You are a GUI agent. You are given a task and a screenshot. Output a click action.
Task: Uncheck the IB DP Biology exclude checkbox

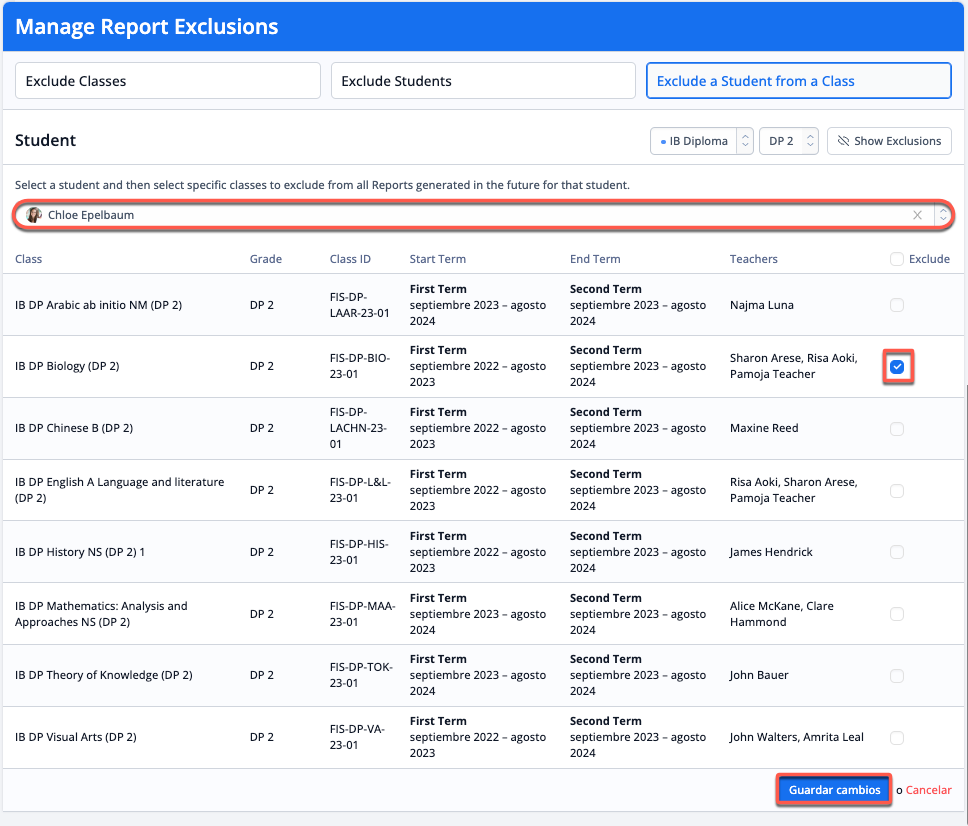(897, 367)
